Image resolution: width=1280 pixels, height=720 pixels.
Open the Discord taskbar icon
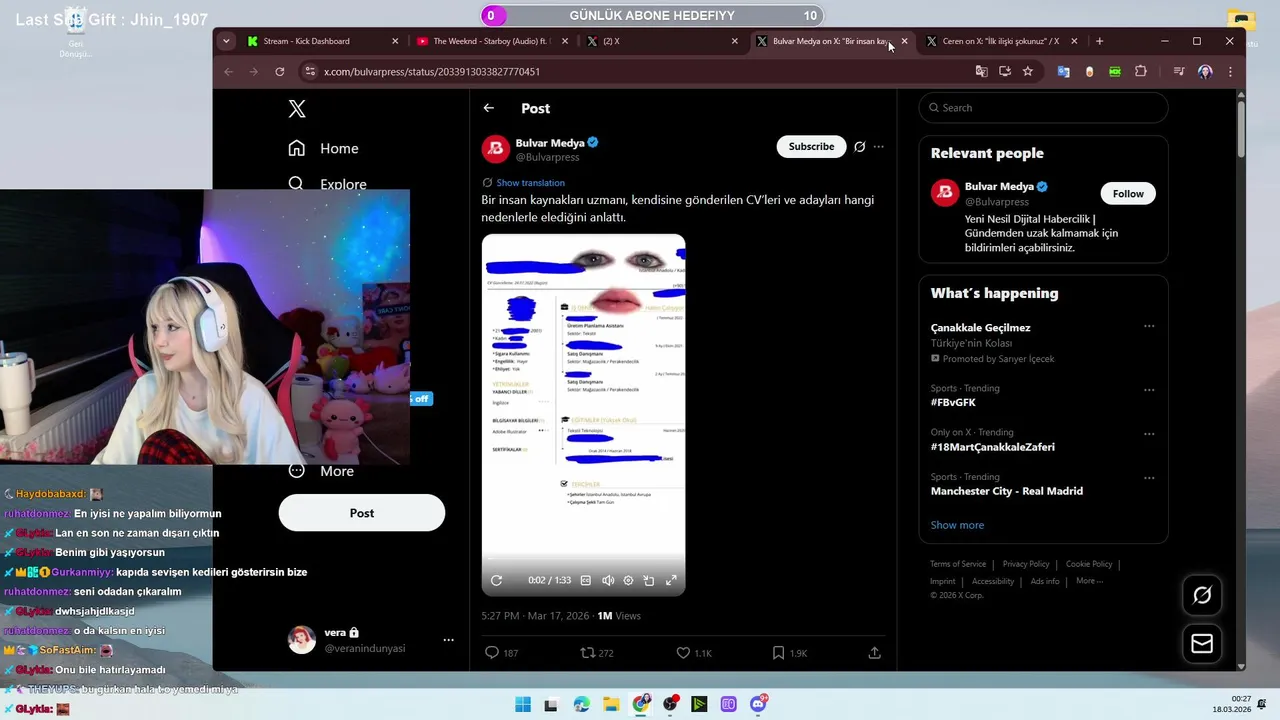point(758,704)
